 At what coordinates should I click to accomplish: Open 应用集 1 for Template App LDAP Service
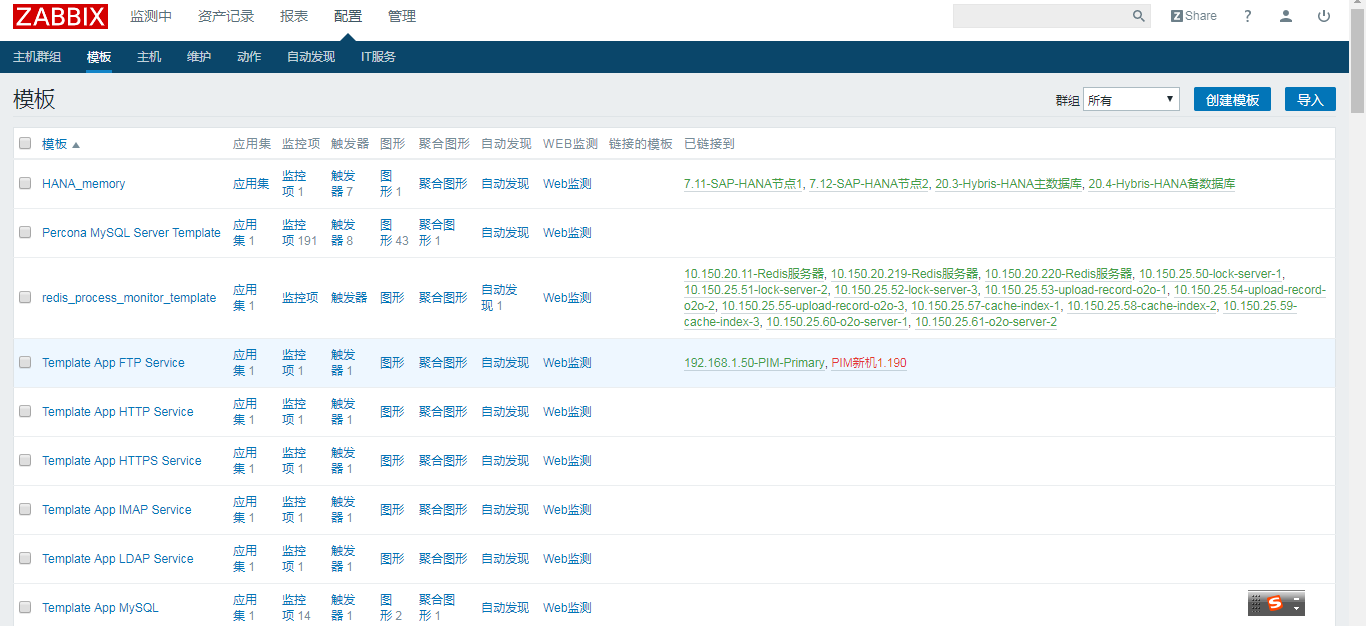(245, 559)
